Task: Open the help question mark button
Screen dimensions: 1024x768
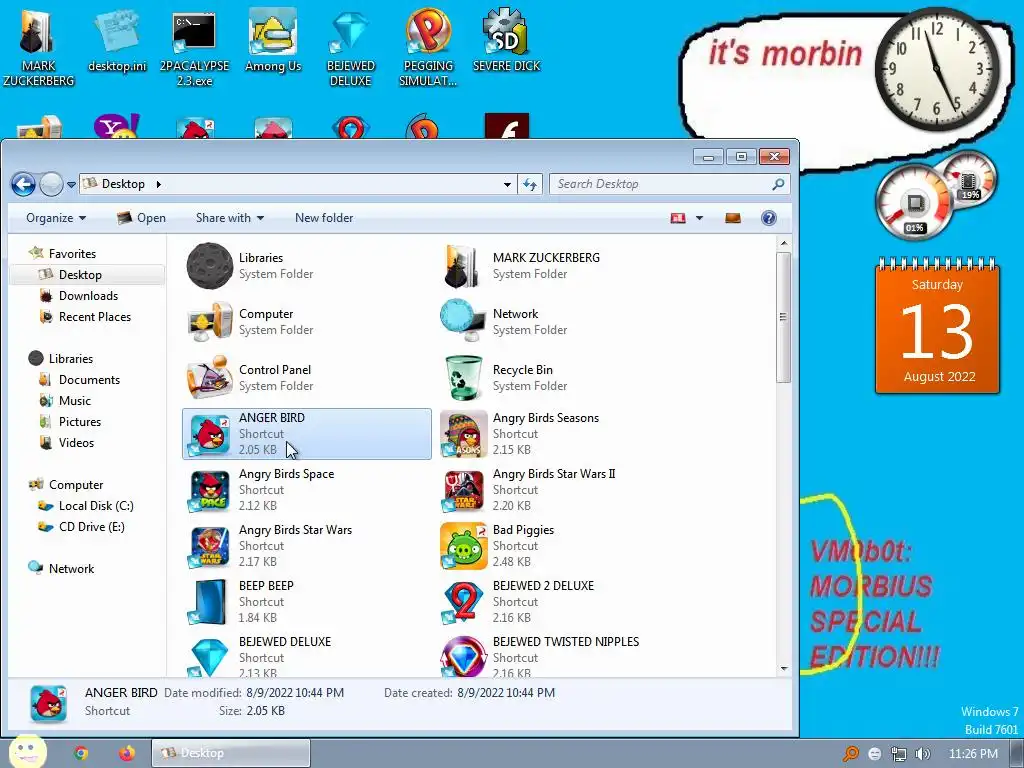Action: [769, 218]
